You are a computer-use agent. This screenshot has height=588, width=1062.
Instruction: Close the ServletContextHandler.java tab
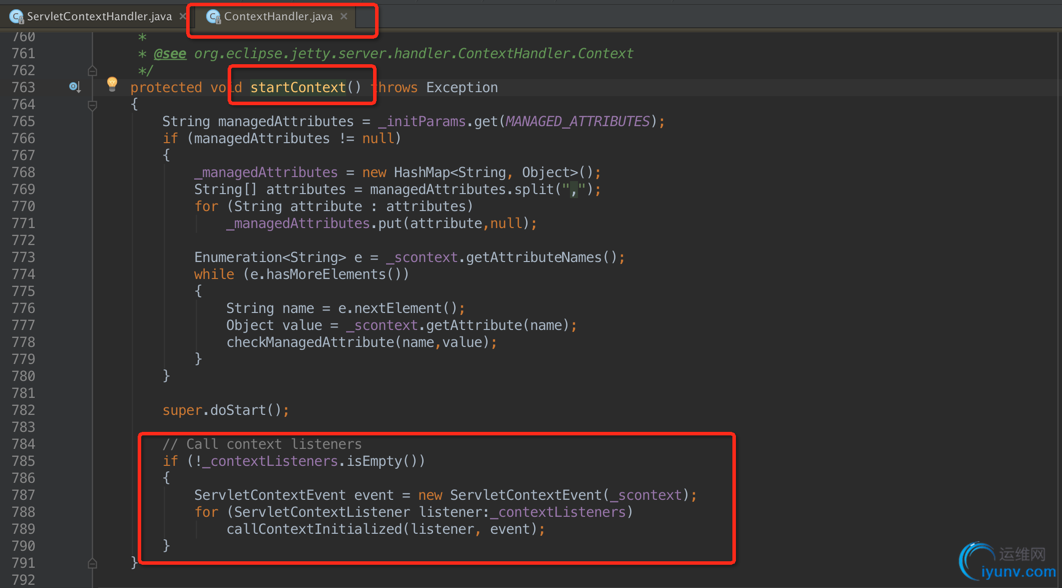pyautogui.click(x=183, y=16)
